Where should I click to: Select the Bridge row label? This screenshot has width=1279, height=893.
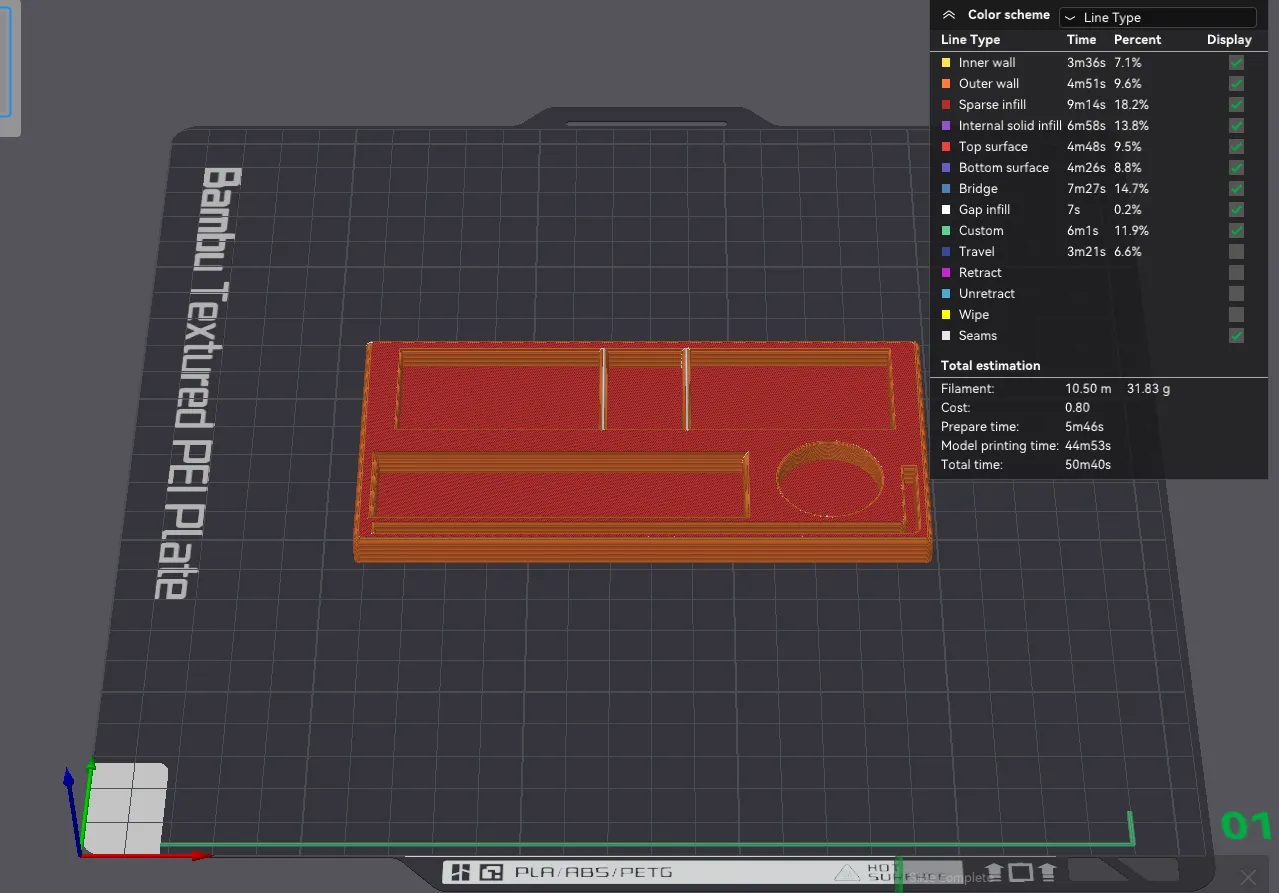pos(978,189)
